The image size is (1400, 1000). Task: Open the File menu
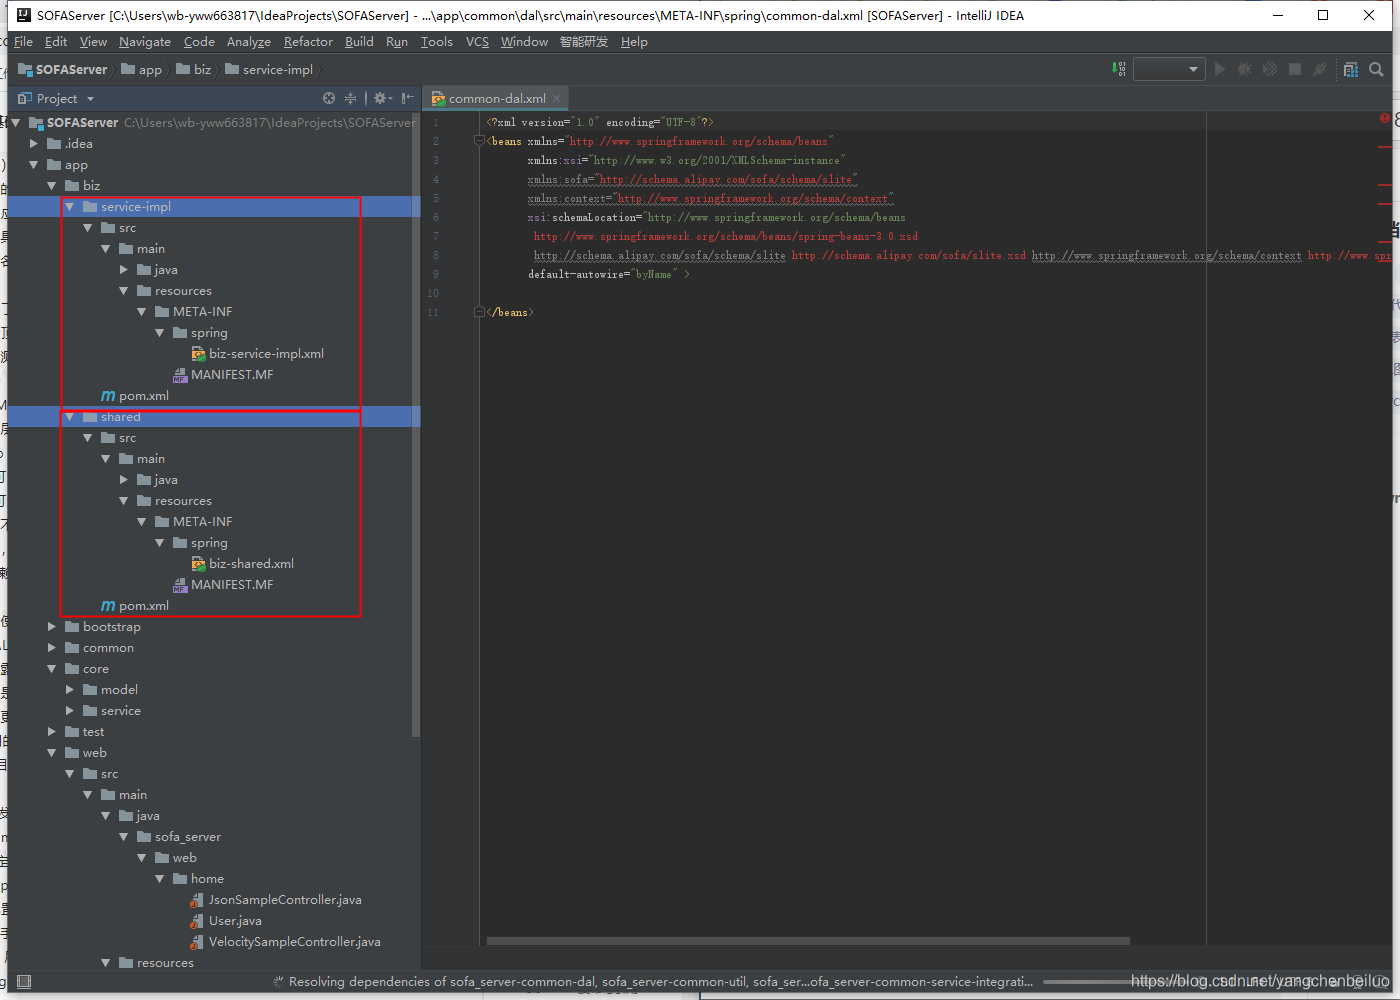tap(24, 42)
